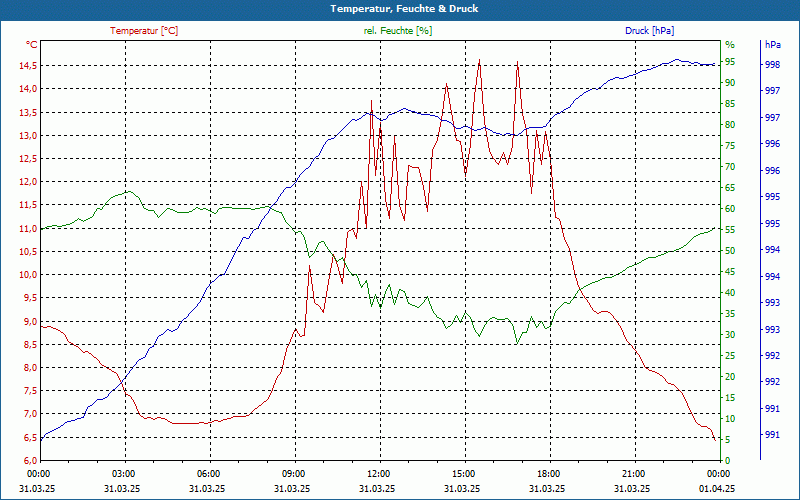The width and height of the screenshot is (800, 500).
Task: Click the humidity axis value "85"
Action: [730, 104]
